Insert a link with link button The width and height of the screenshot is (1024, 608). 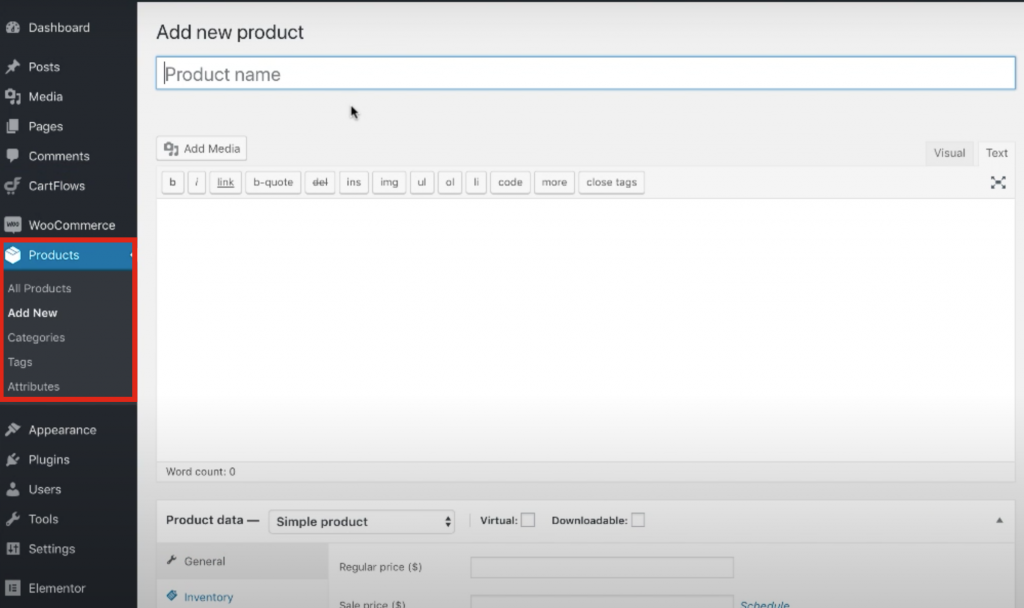pyautogui.click(x=225, y=182)
